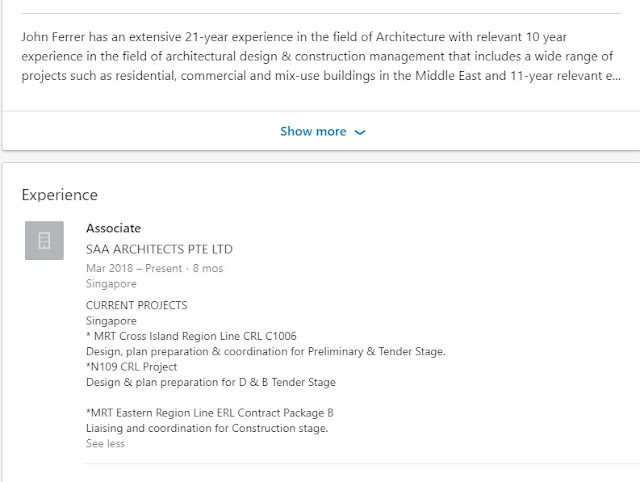Open SAA ARCHITECTS PTE LTD company page

pos(159,249)
